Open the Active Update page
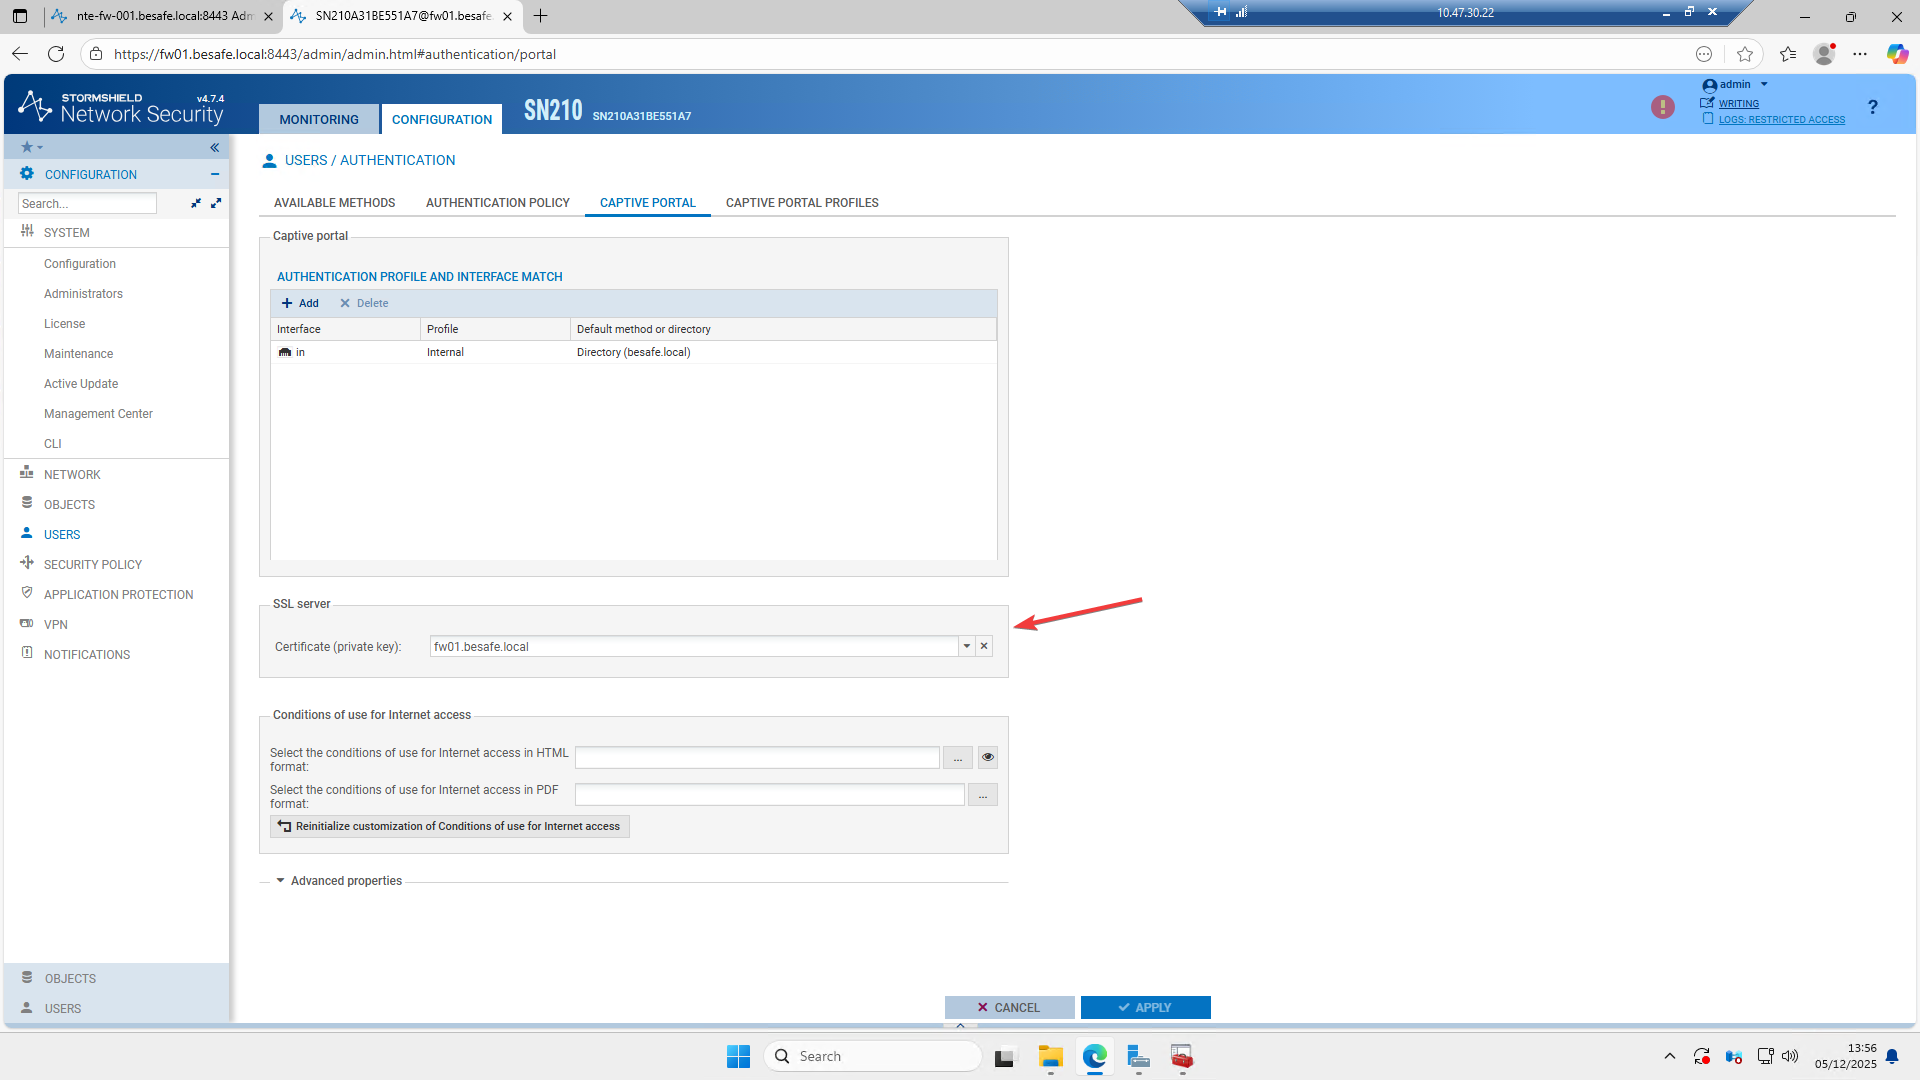The height and width of the screenshot is (1080, 1920). tap(81, 384)
